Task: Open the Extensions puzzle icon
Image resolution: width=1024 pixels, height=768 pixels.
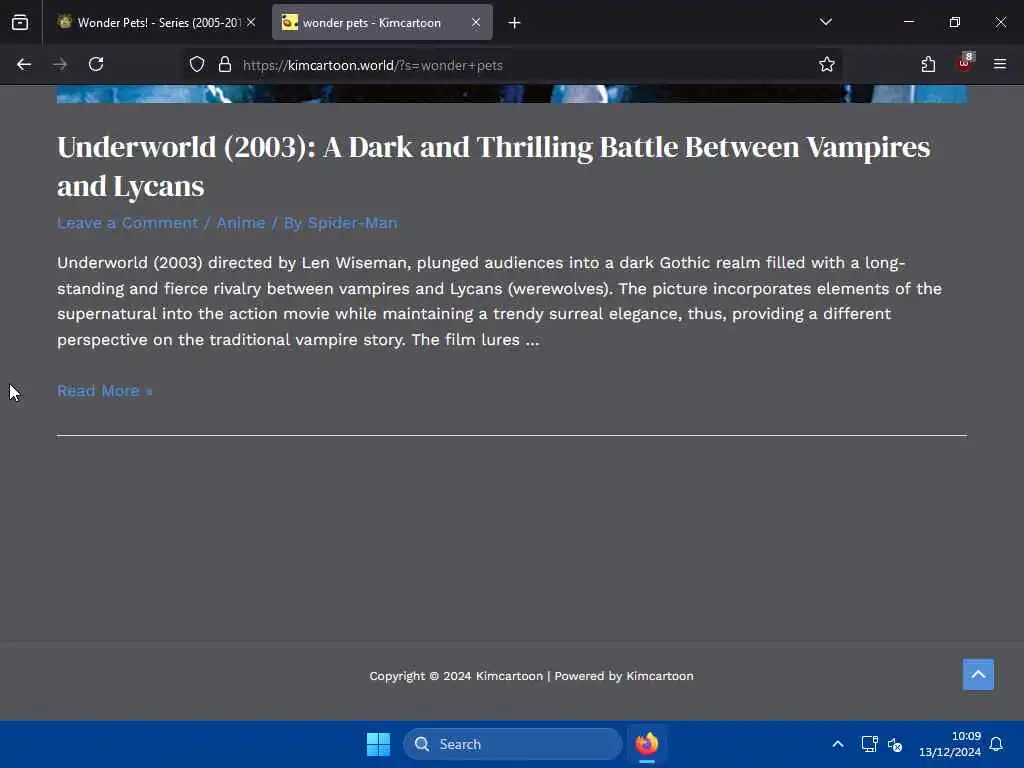Action: 928,64
